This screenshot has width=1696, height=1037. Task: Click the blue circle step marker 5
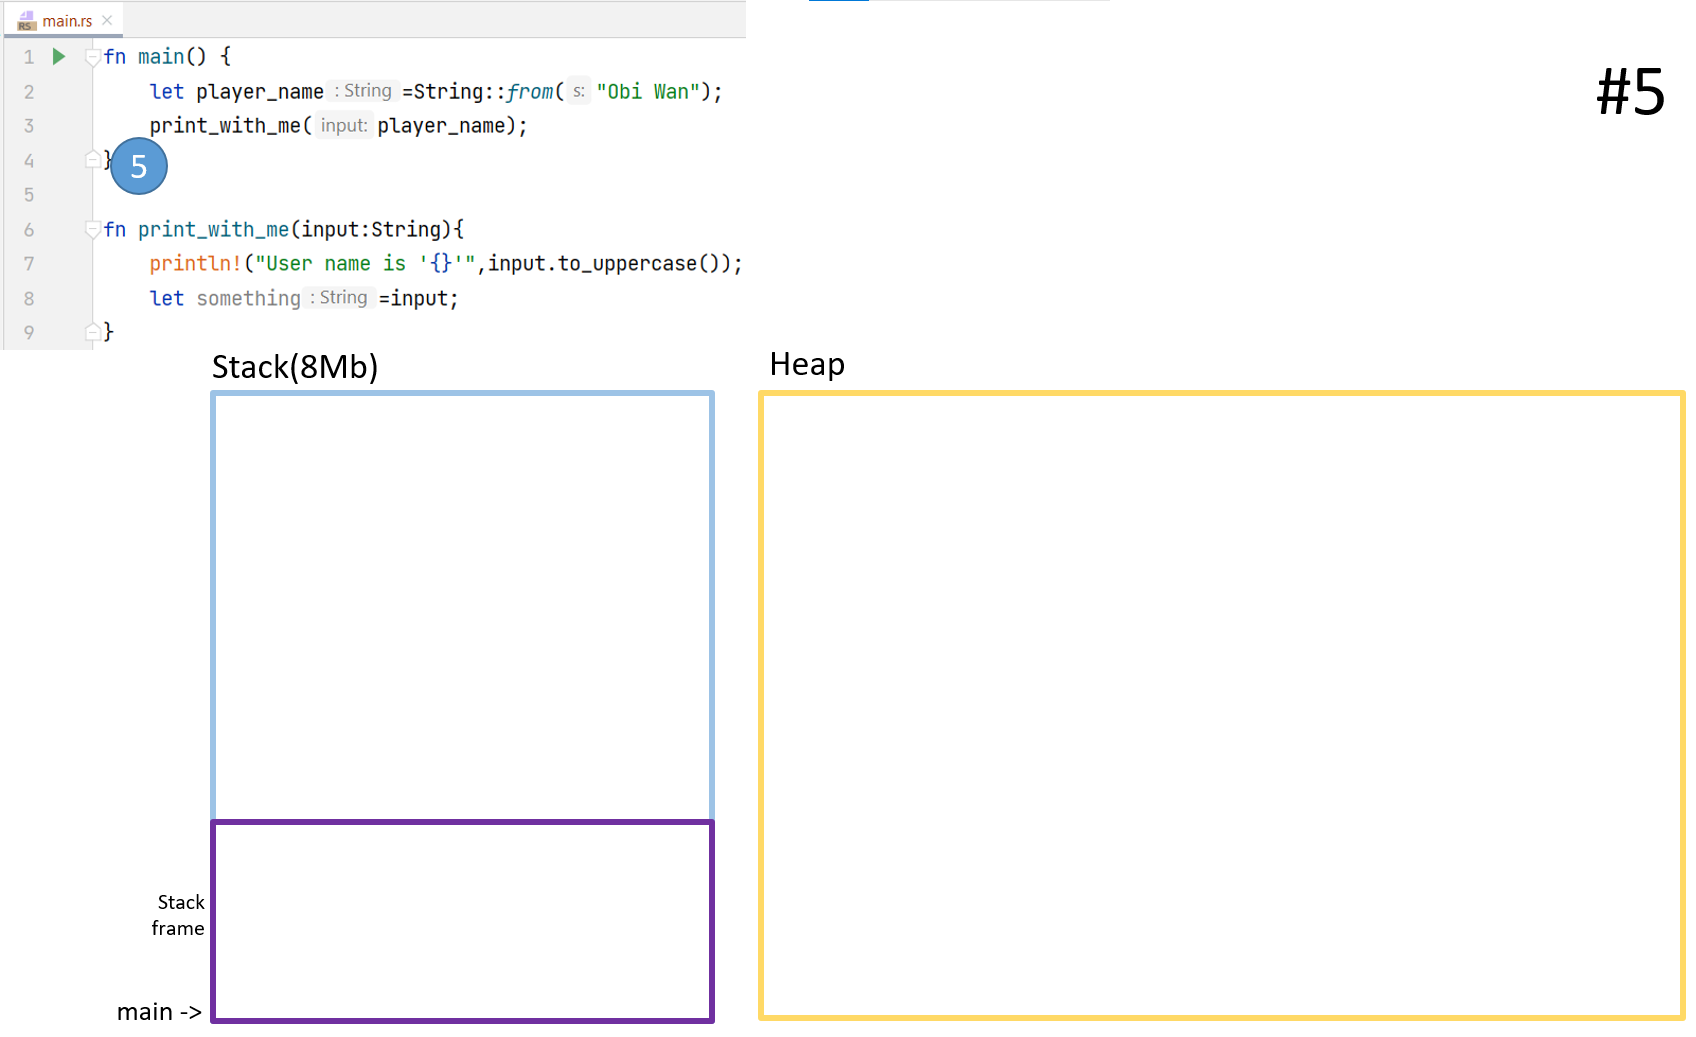coord(139,166)
